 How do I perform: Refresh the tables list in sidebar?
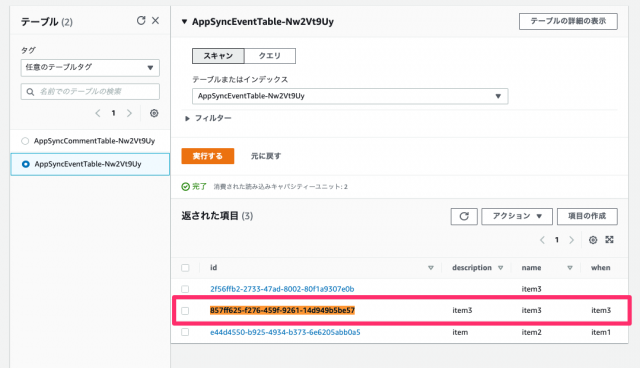(x=141, y=20)
